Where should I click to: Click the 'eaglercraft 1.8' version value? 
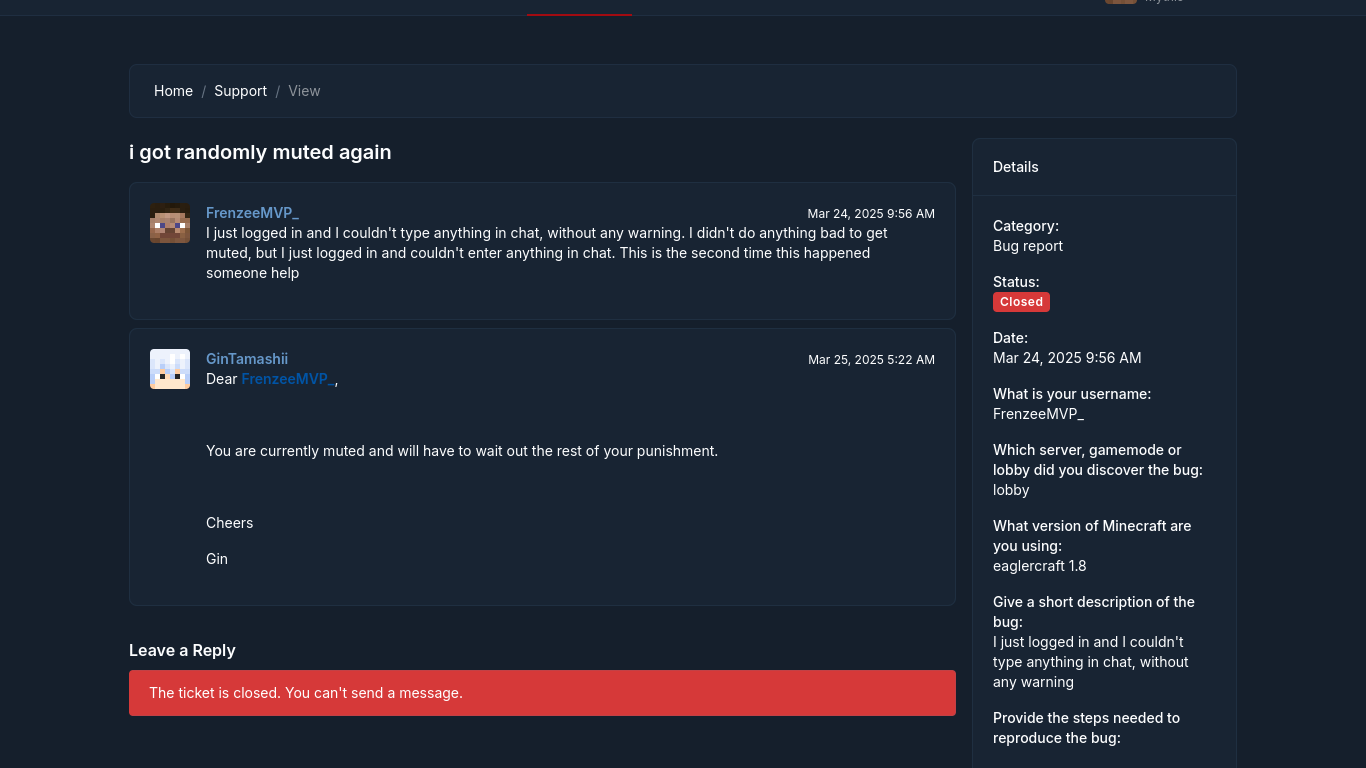click(x=1039, y=566)
